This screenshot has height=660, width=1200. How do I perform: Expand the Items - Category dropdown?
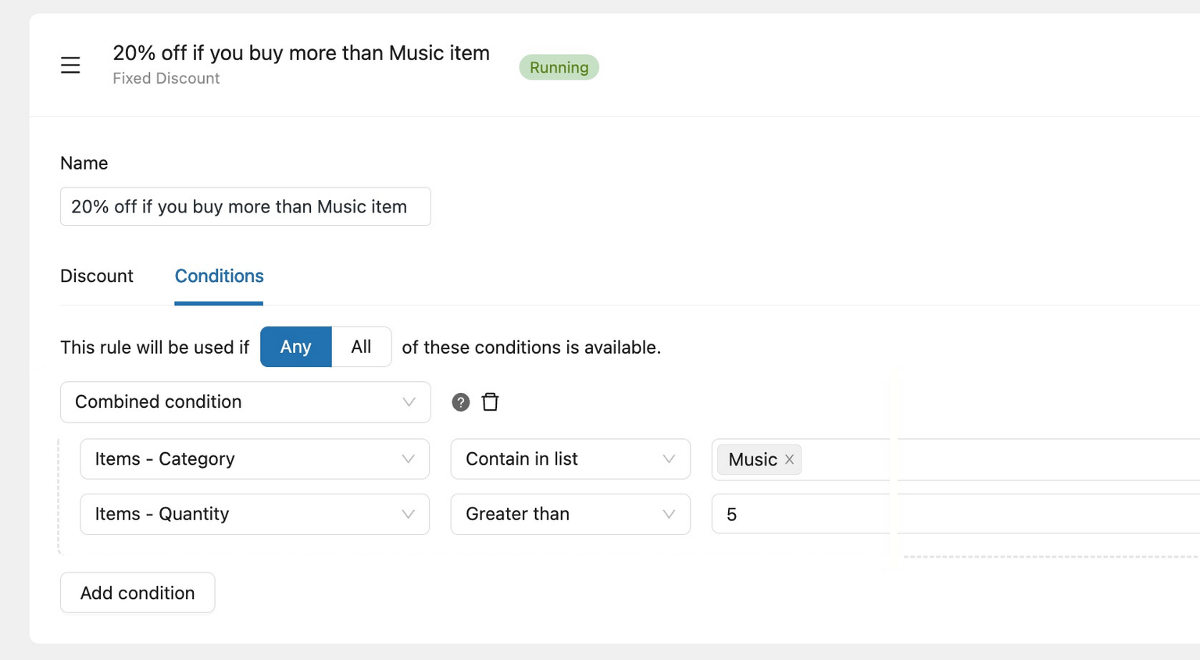[254, 459]
